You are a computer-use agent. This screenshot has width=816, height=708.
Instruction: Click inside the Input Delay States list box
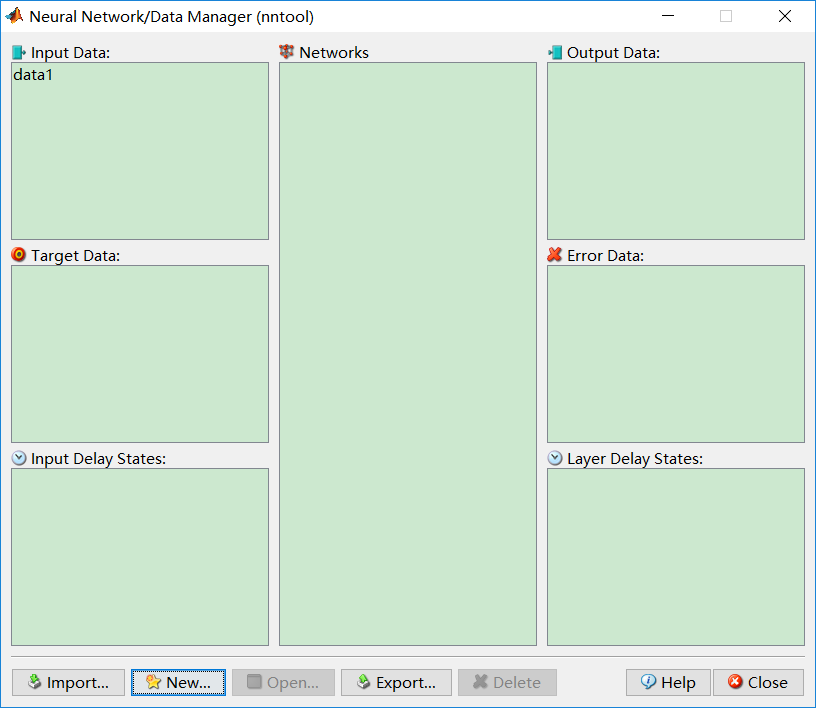(x=140, y=557)
